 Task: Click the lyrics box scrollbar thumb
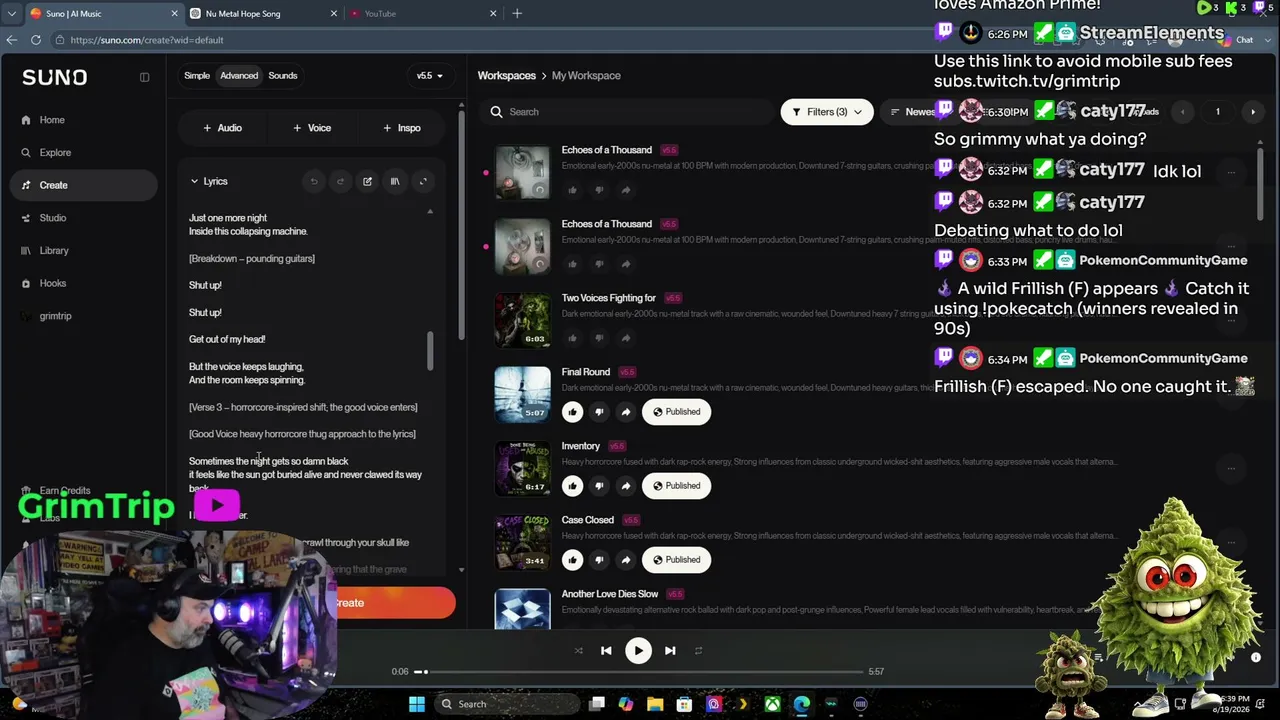pos(431,351)
